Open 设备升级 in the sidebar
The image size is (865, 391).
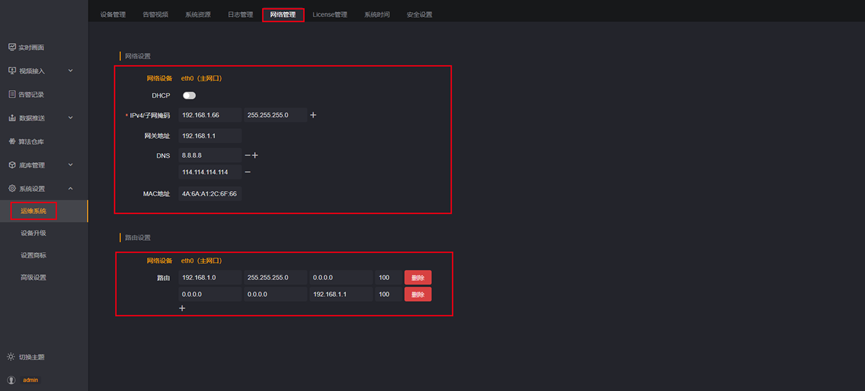click(34, 233)
